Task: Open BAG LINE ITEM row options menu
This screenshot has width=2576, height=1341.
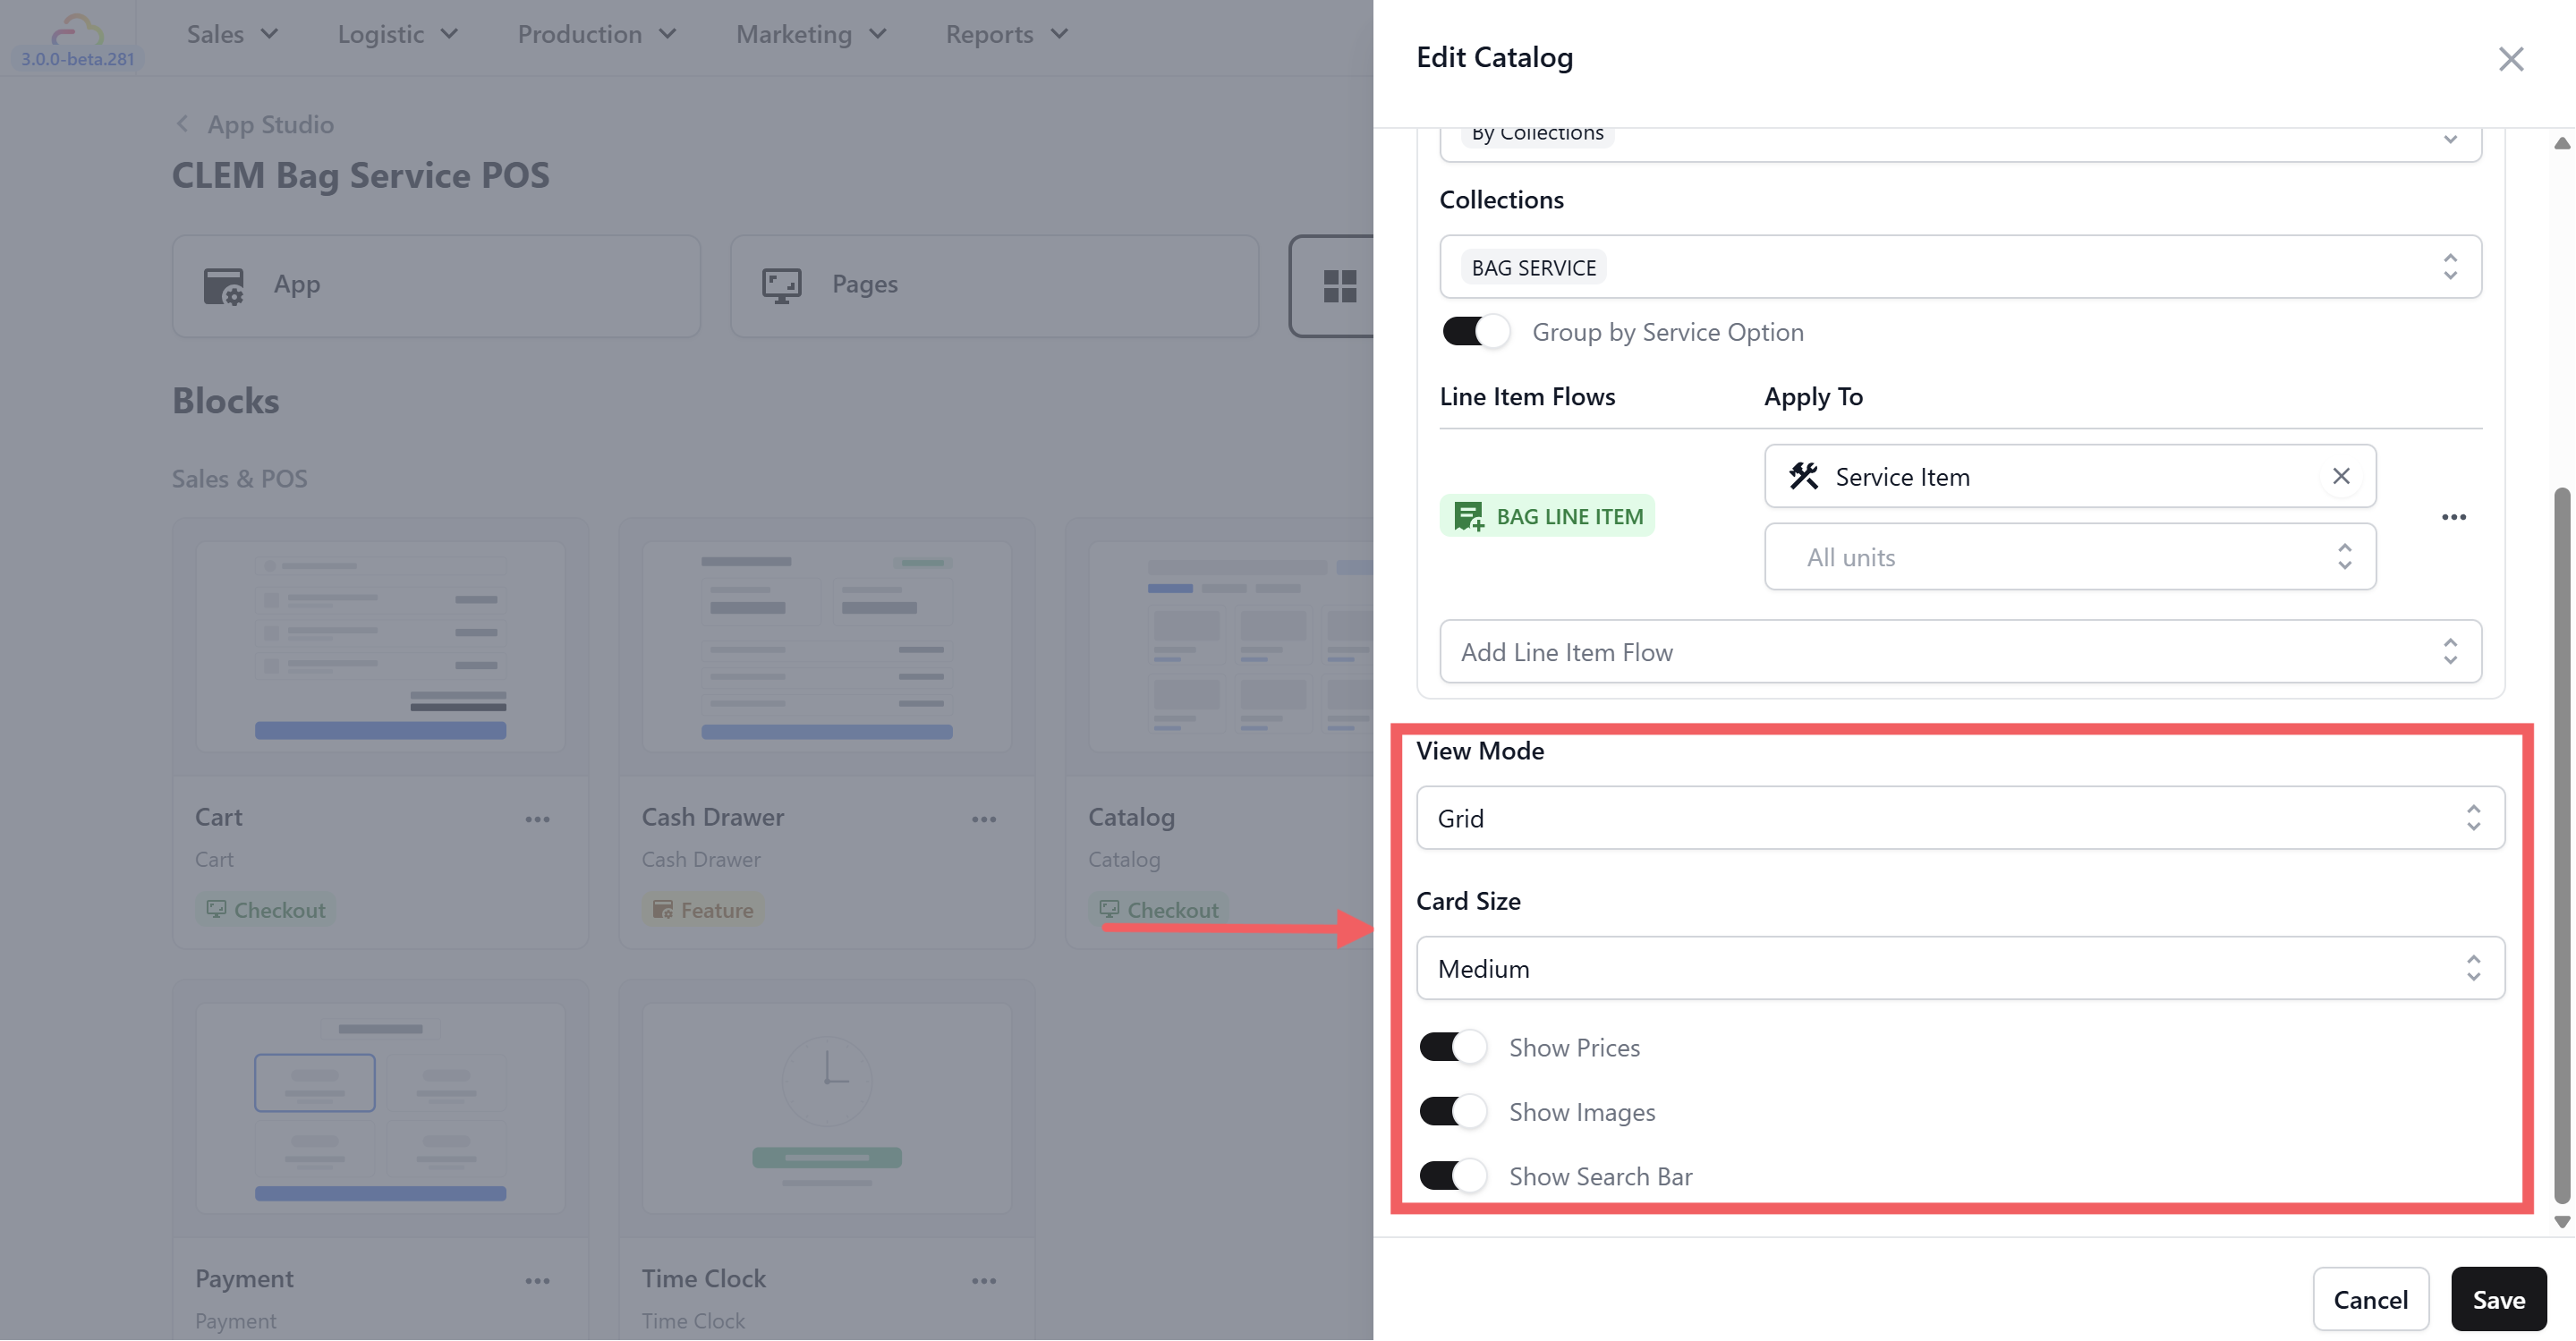Action: pos(2453,517)
